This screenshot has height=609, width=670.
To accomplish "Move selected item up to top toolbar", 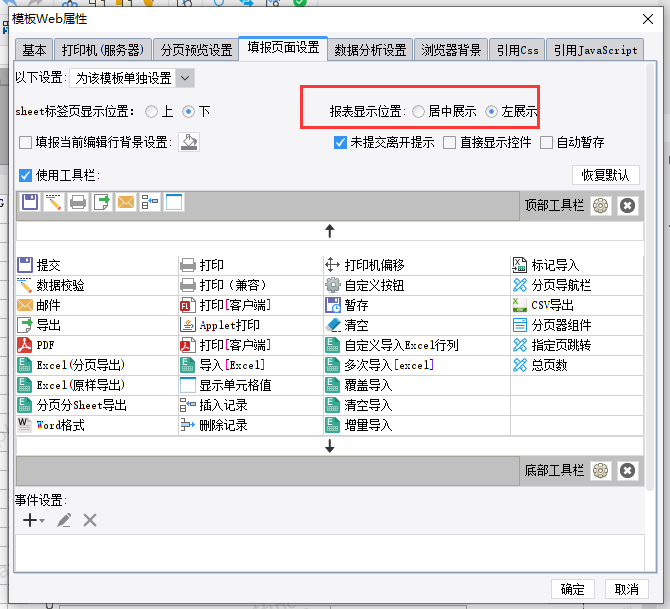I will click(x=329, y=231).
